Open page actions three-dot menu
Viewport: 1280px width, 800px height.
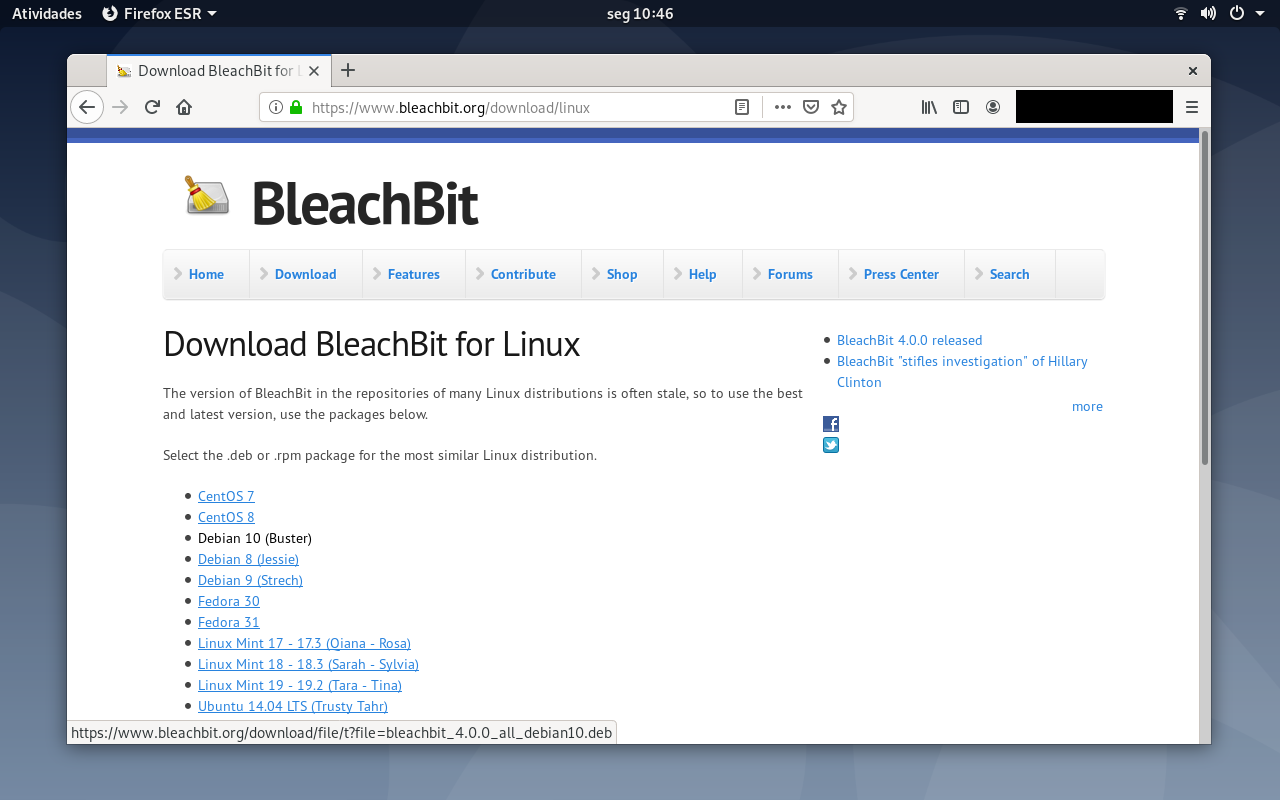[783, 107]
